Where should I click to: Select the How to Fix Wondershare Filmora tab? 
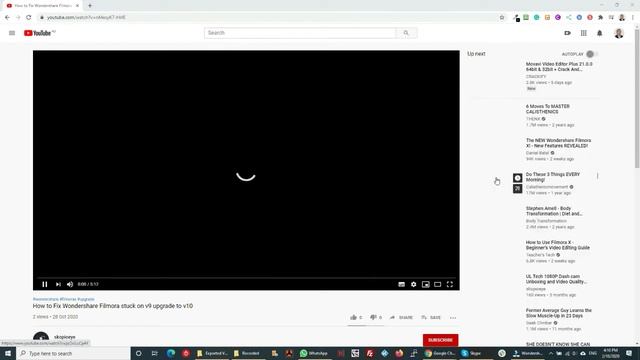click(41, 6)
